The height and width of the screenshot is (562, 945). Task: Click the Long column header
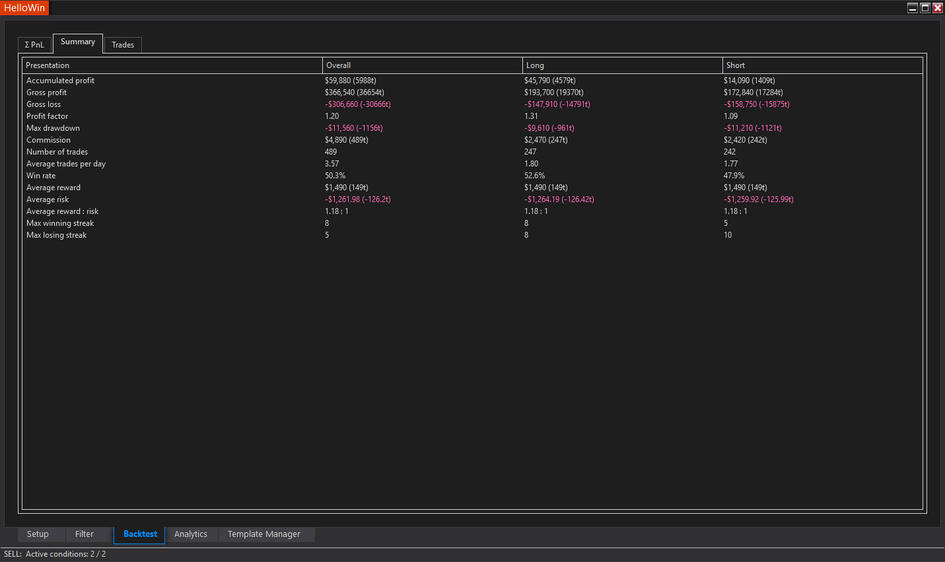pos(535,66)
